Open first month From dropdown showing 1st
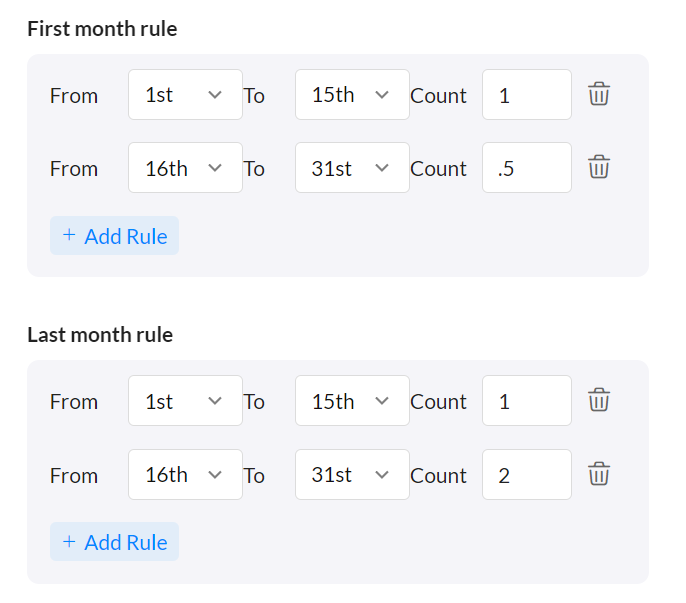The image size is (686, 603). [185, 95]
